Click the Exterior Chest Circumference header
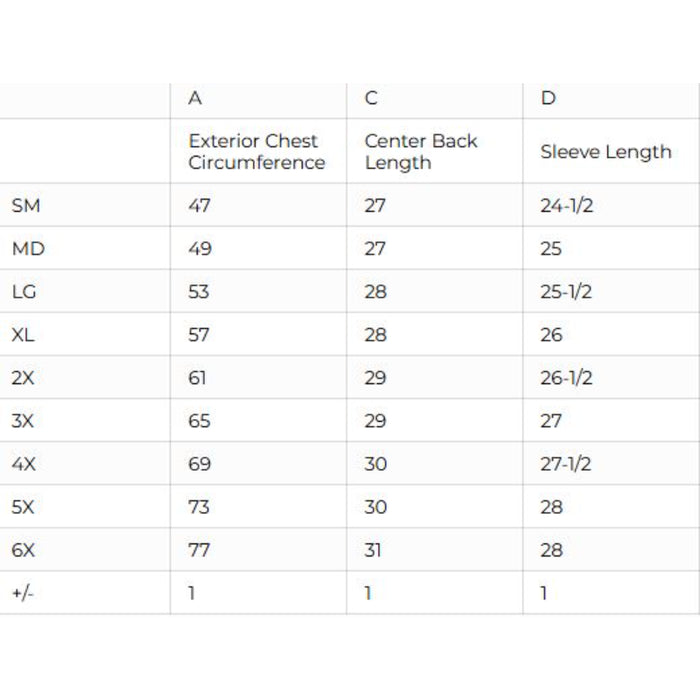Viewport: 700px width, 700px height. pyautogui.click(x=256, y=152)
